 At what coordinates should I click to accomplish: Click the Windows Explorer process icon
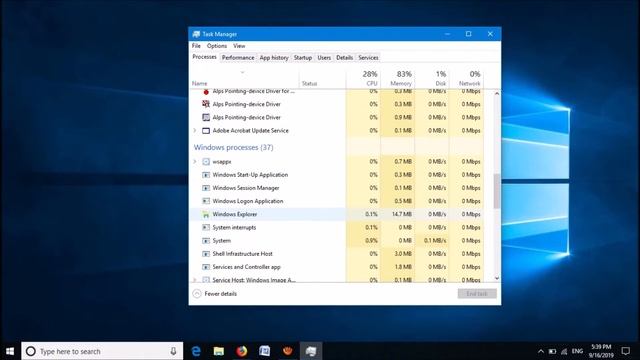click(x=206, y=214)
